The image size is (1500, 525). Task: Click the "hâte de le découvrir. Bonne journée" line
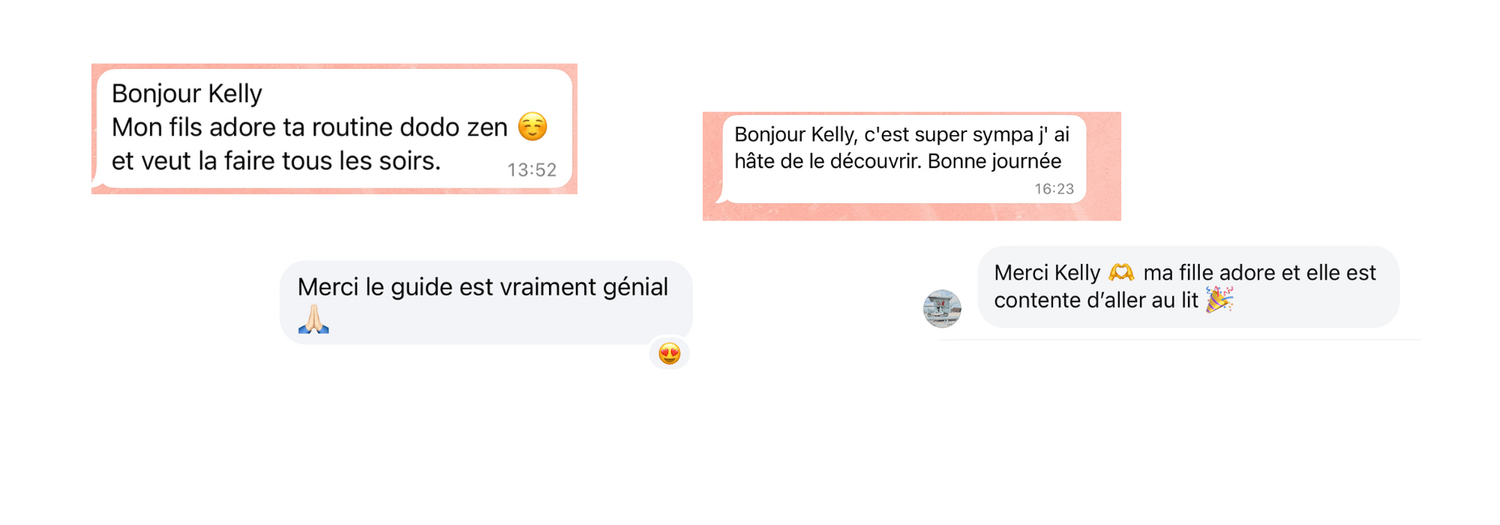(897, 161)
